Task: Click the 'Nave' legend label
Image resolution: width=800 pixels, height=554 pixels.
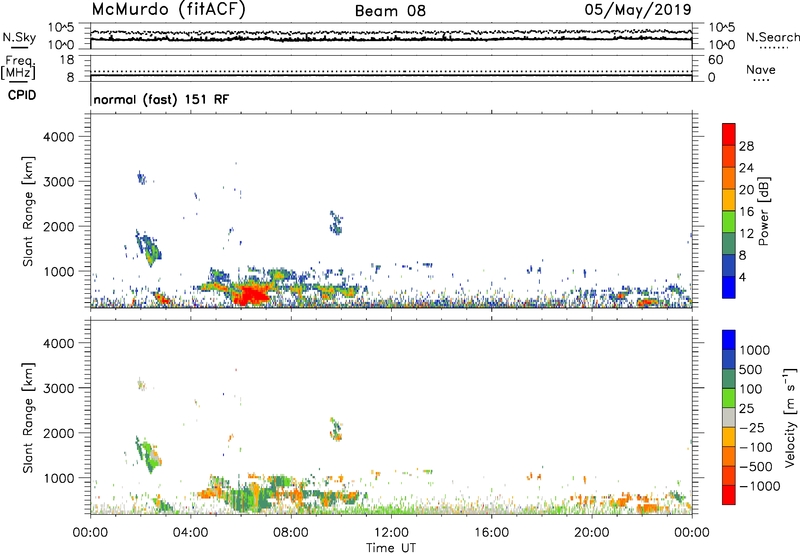Action: click(760, 70)
